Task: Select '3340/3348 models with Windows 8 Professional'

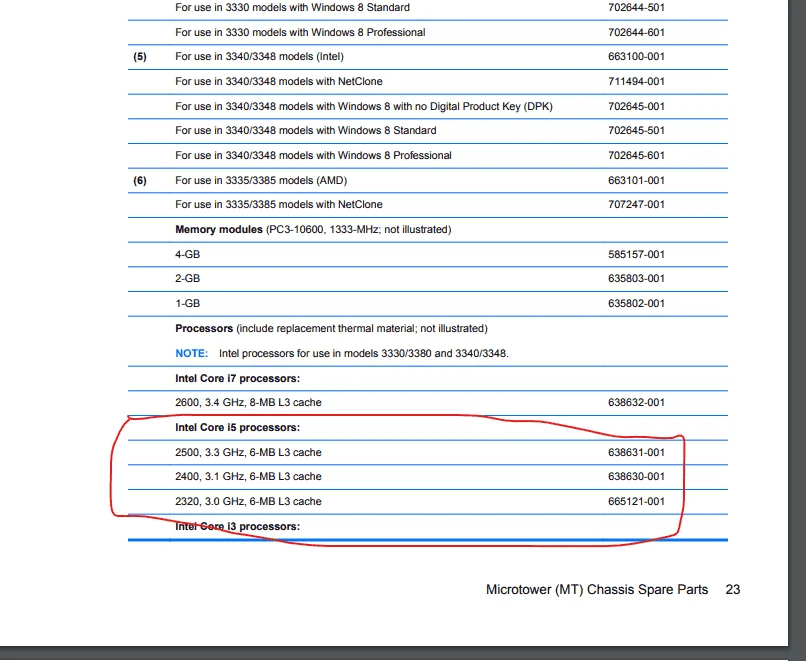Action: (x=314, y=155)
